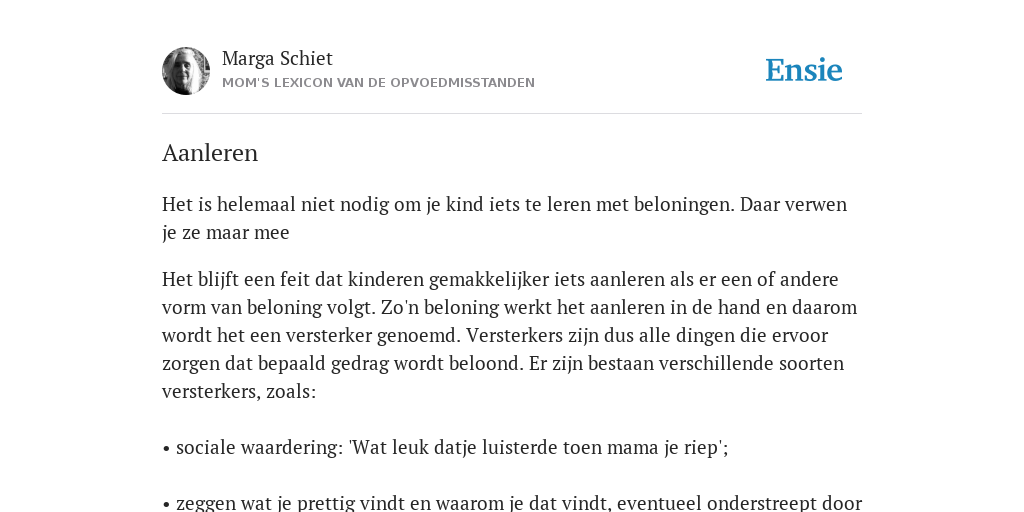Open author name Marga Schiet
Image resolution: width=1024 pixels, height=512 pixels.
coord(278,58)
